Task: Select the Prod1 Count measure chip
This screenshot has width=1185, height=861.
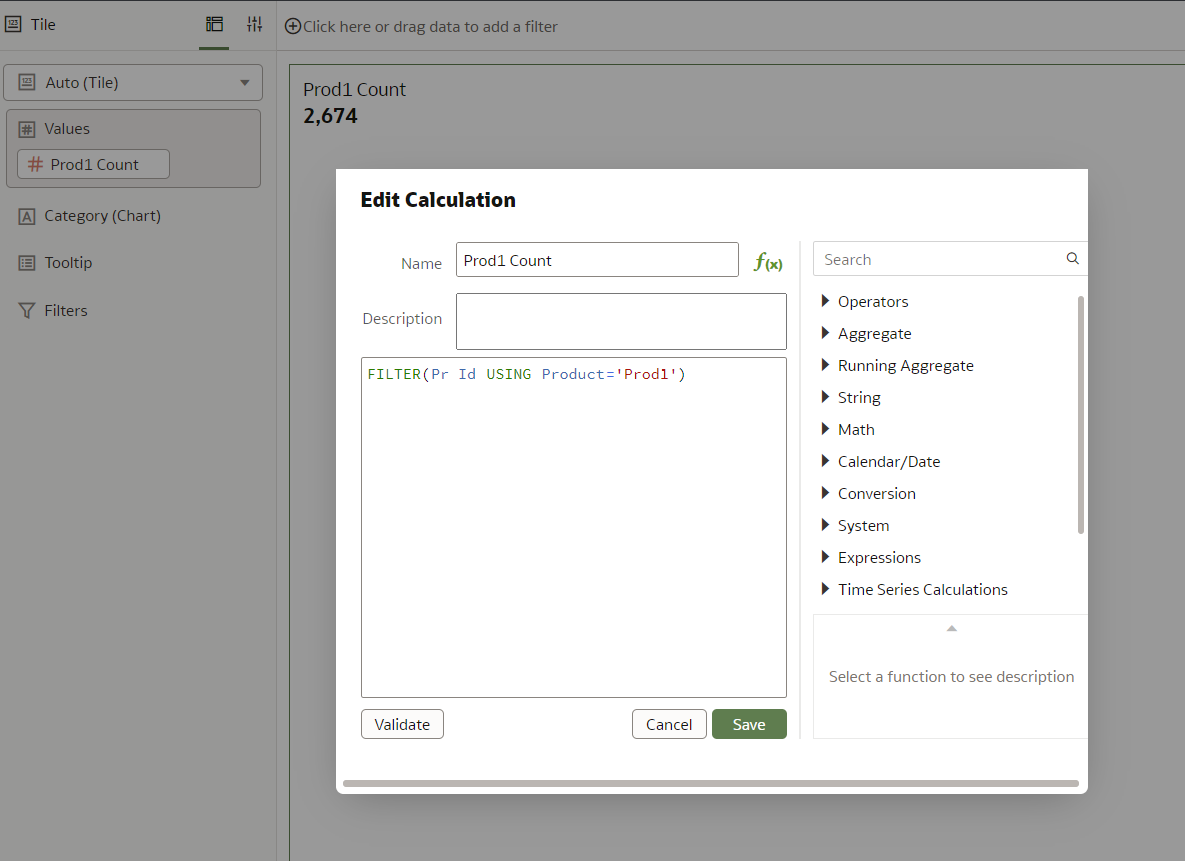Action: pos(93,164)
